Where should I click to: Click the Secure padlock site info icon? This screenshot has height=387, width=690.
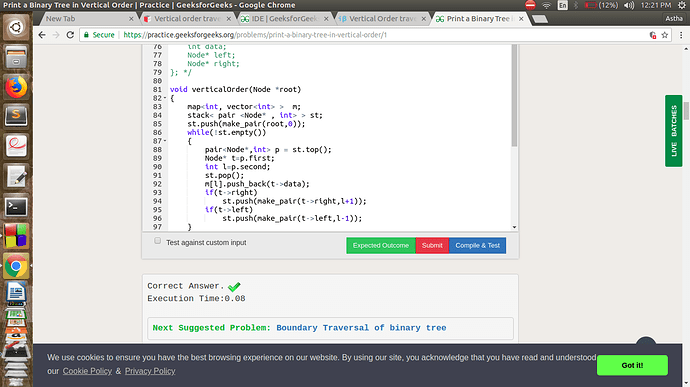tap(86, 35)
